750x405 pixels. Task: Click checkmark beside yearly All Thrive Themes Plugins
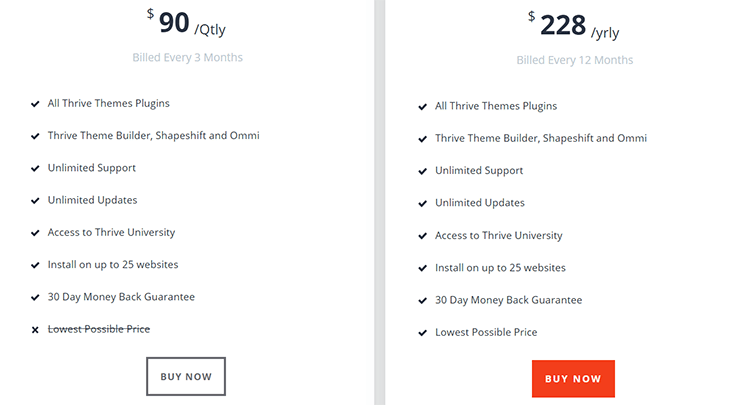(x=423, y=107)
